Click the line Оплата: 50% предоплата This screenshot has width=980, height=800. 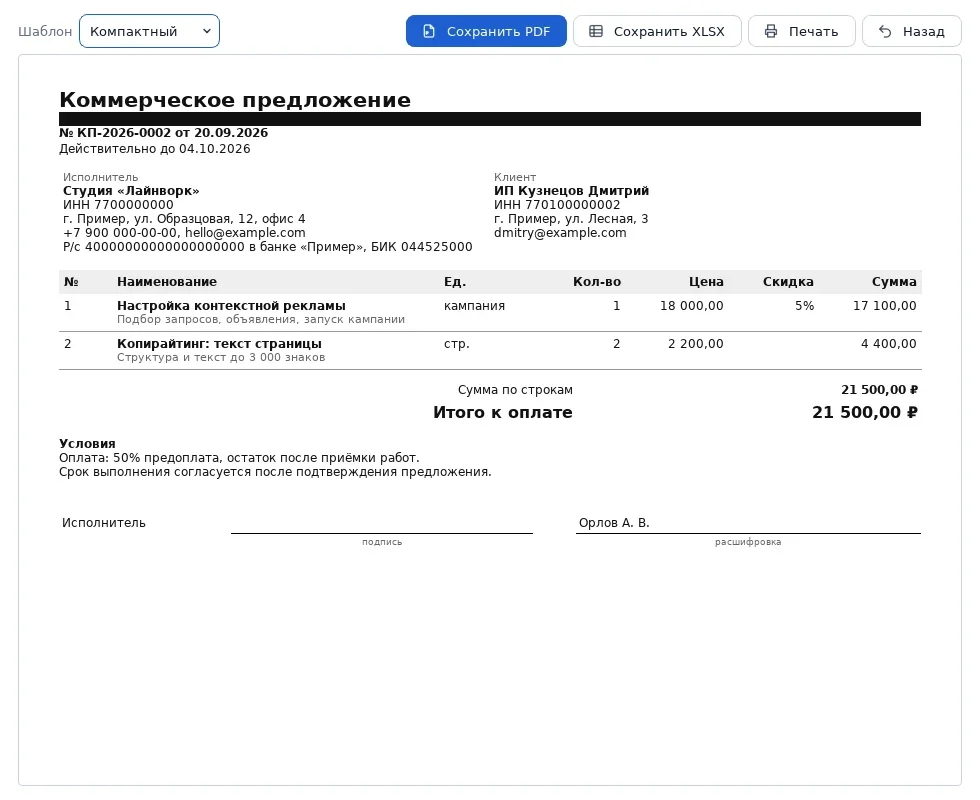tap(239, 458)
